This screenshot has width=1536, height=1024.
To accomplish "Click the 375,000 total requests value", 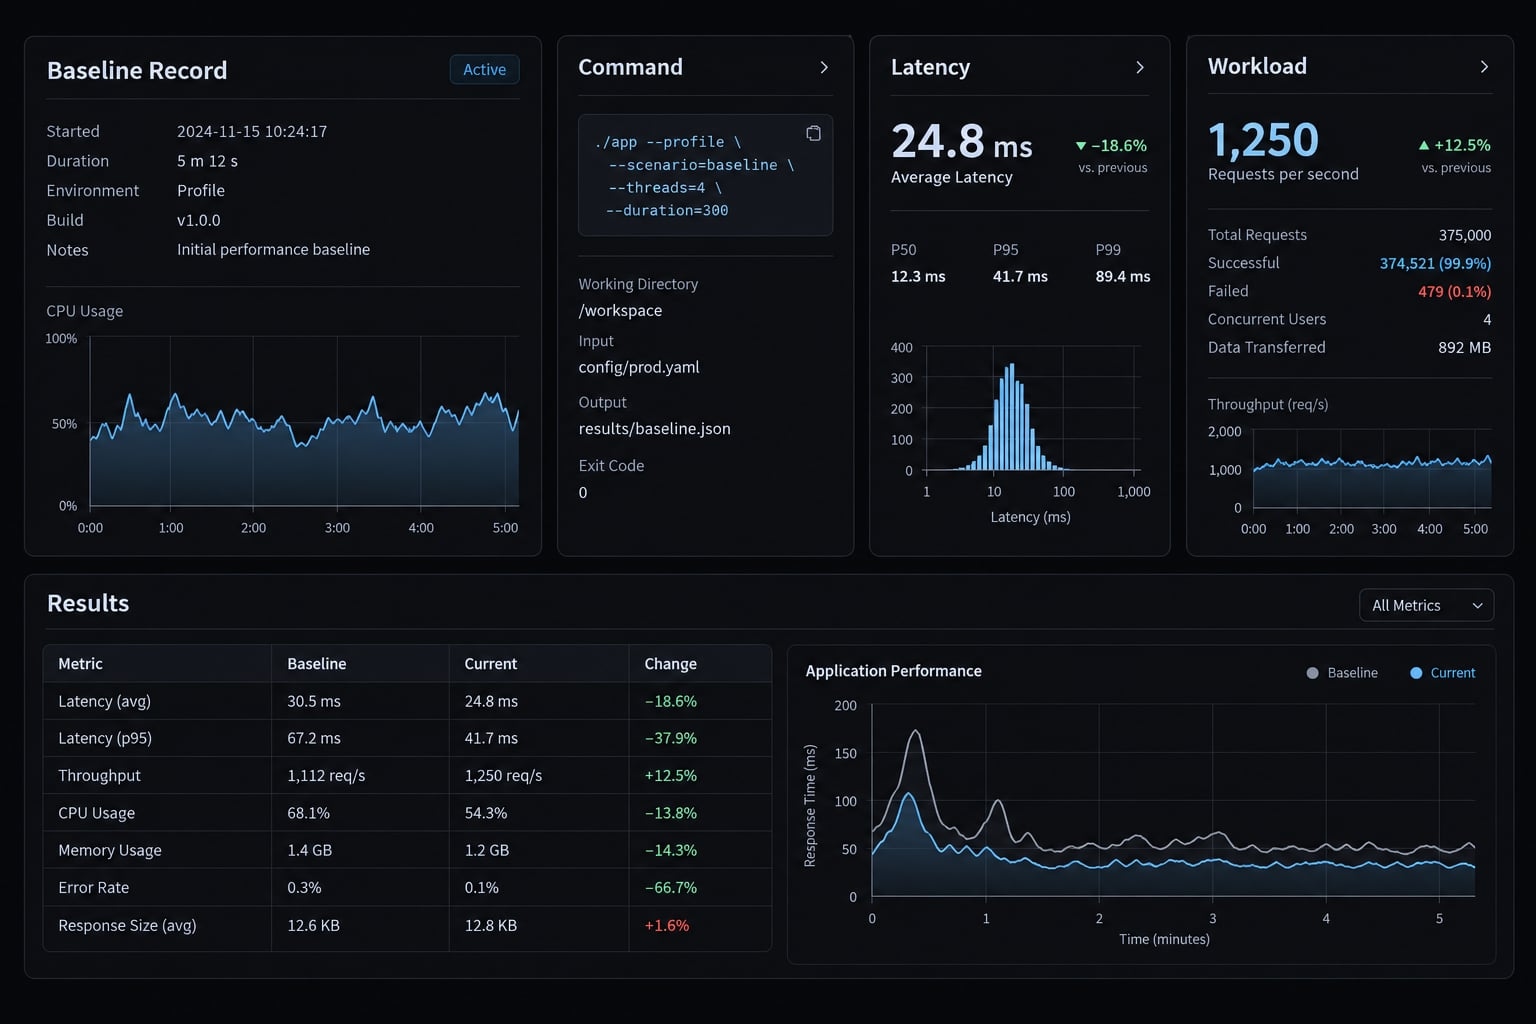I will pos(1464,235).
